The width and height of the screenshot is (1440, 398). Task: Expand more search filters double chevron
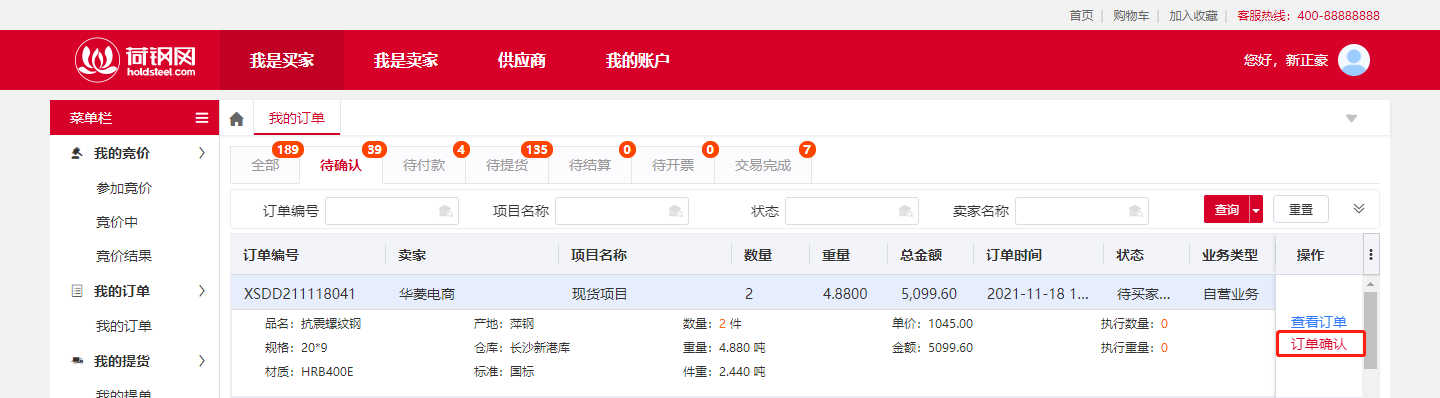pyautogui.click(x=1358, y=209)
